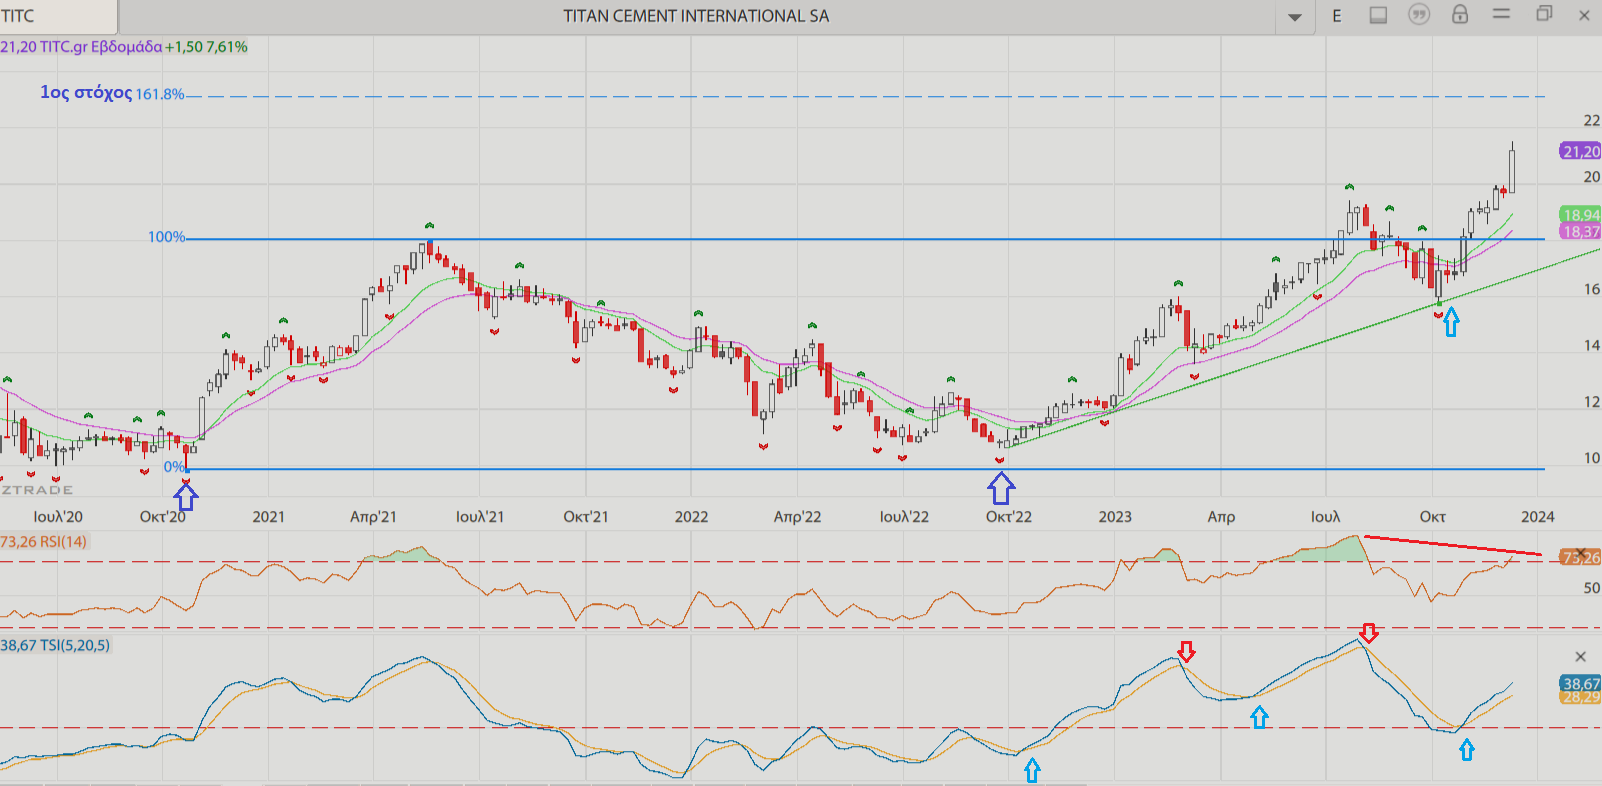This screenshot has height=786, width=1602.
Task: Toggle the padlock lock icon
Action: pyautogui.click(x=1460, y=15)
